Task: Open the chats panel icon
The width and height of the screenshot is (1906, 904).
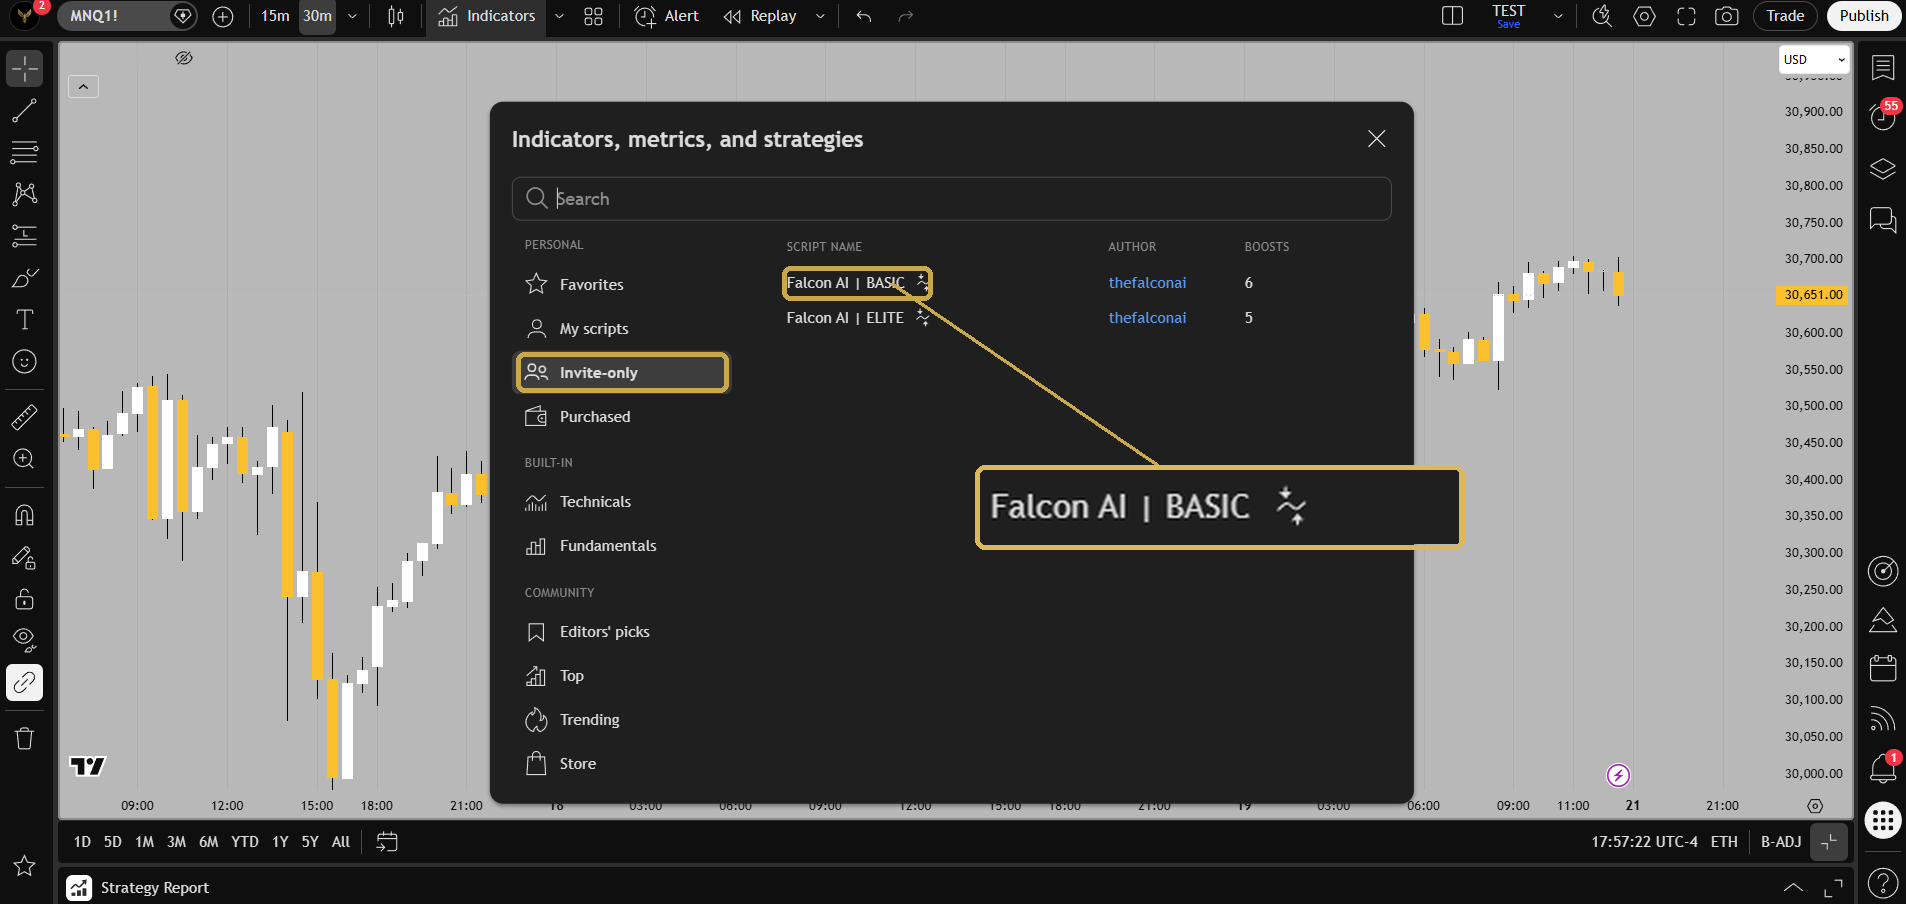Action: pyautogui.click(x=1883, y=220)
